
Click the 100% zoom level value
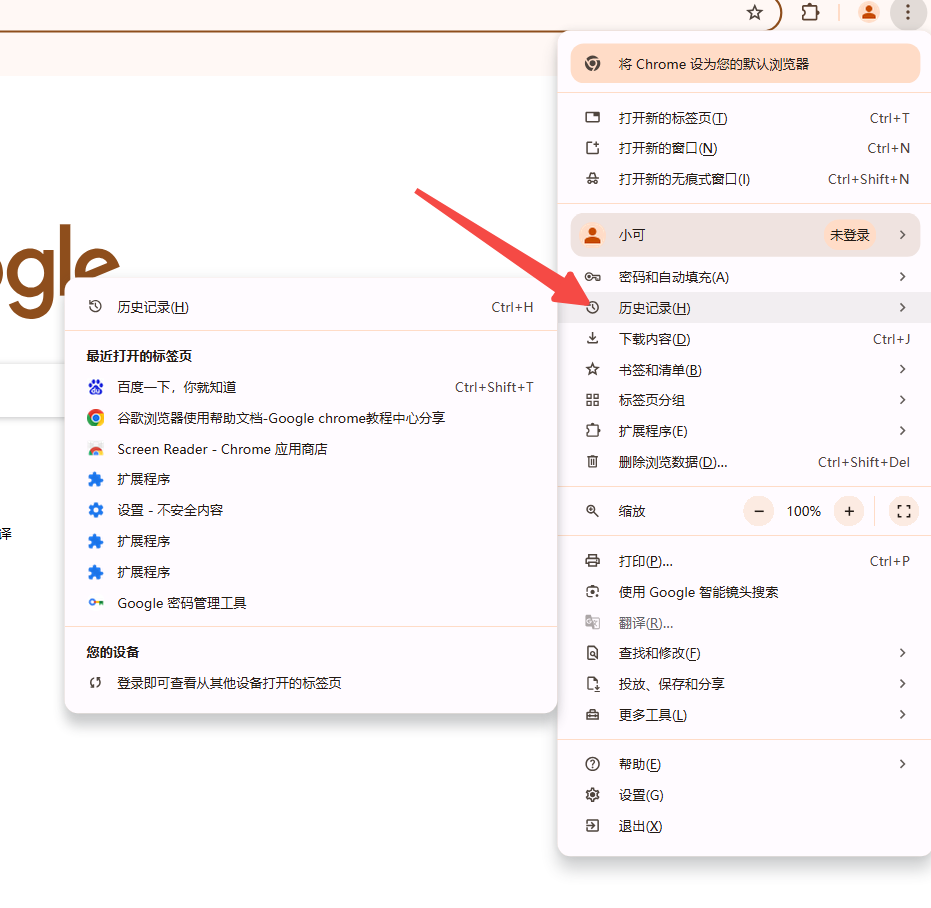[803, 511]
